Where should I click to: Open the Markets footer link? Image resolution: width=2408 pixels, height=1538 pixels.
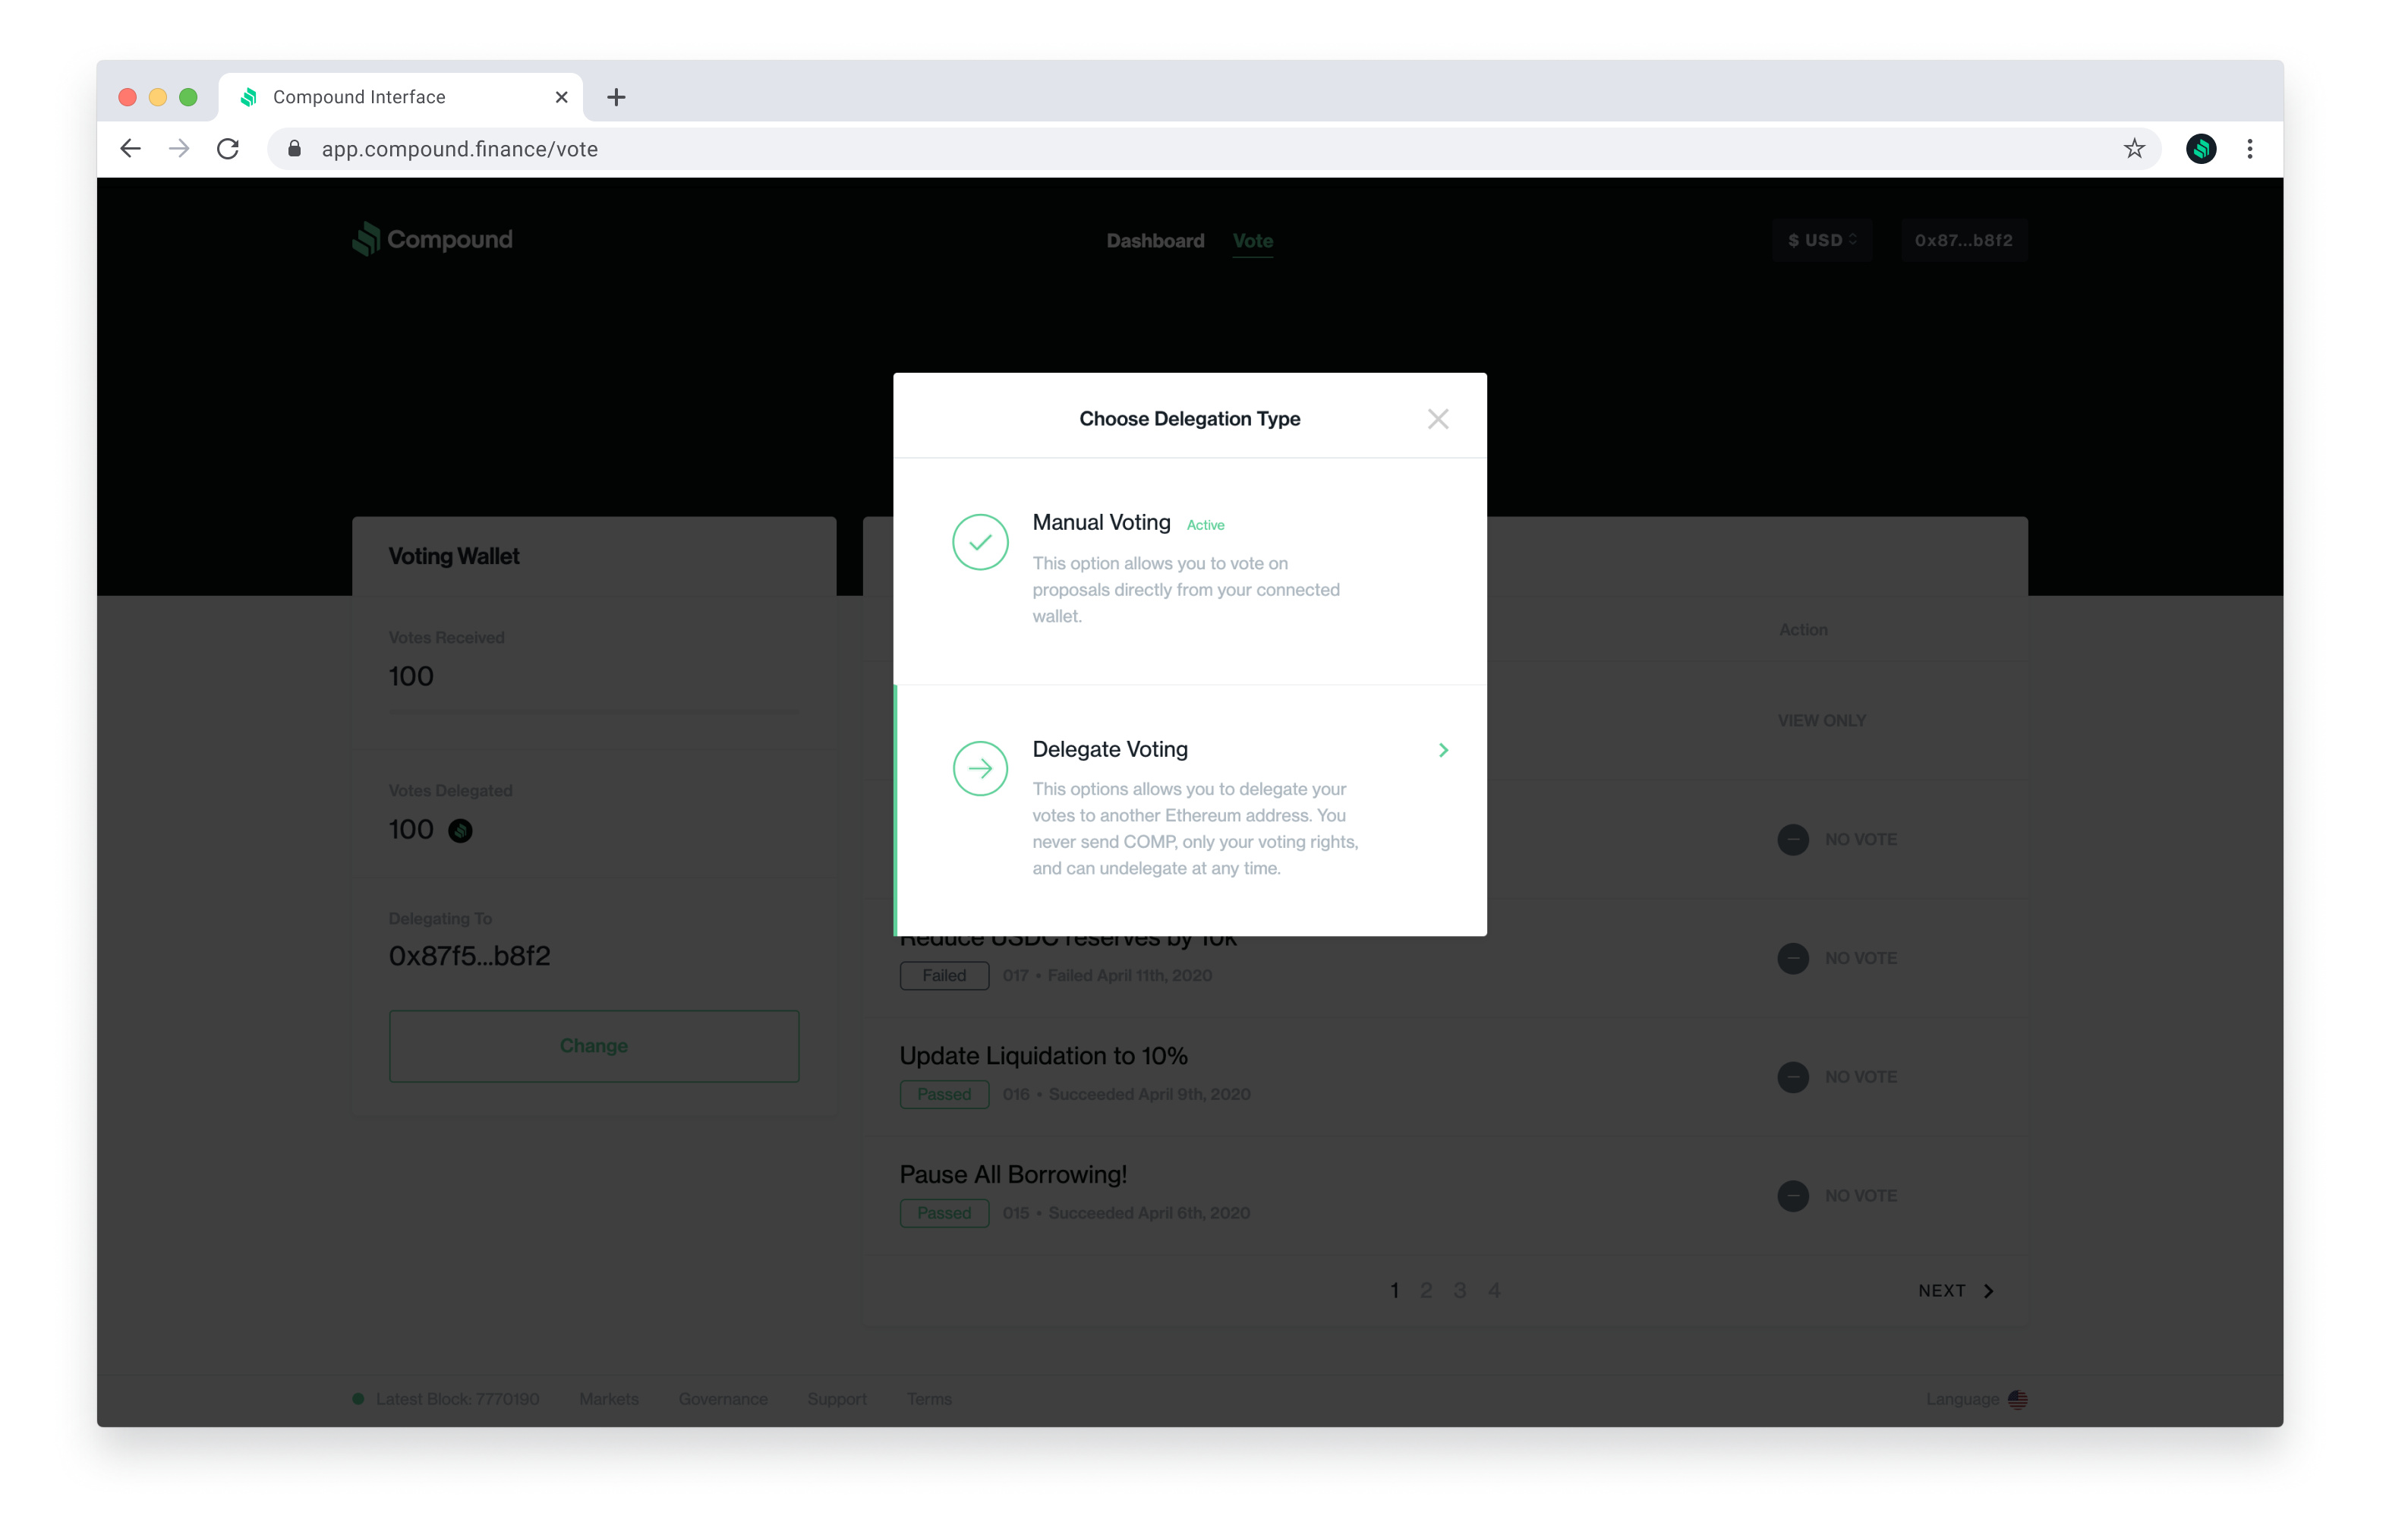pos(608,1399)
